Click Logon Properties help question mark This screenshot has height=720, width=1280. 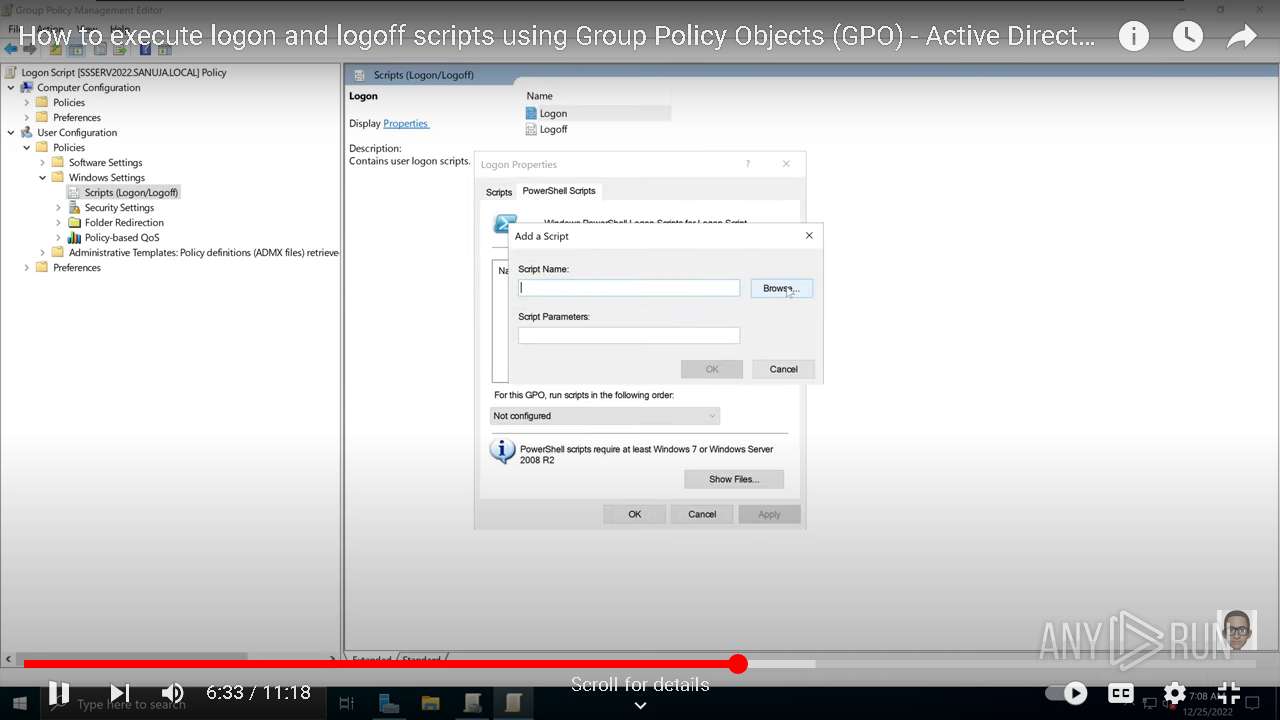(747, 164)
